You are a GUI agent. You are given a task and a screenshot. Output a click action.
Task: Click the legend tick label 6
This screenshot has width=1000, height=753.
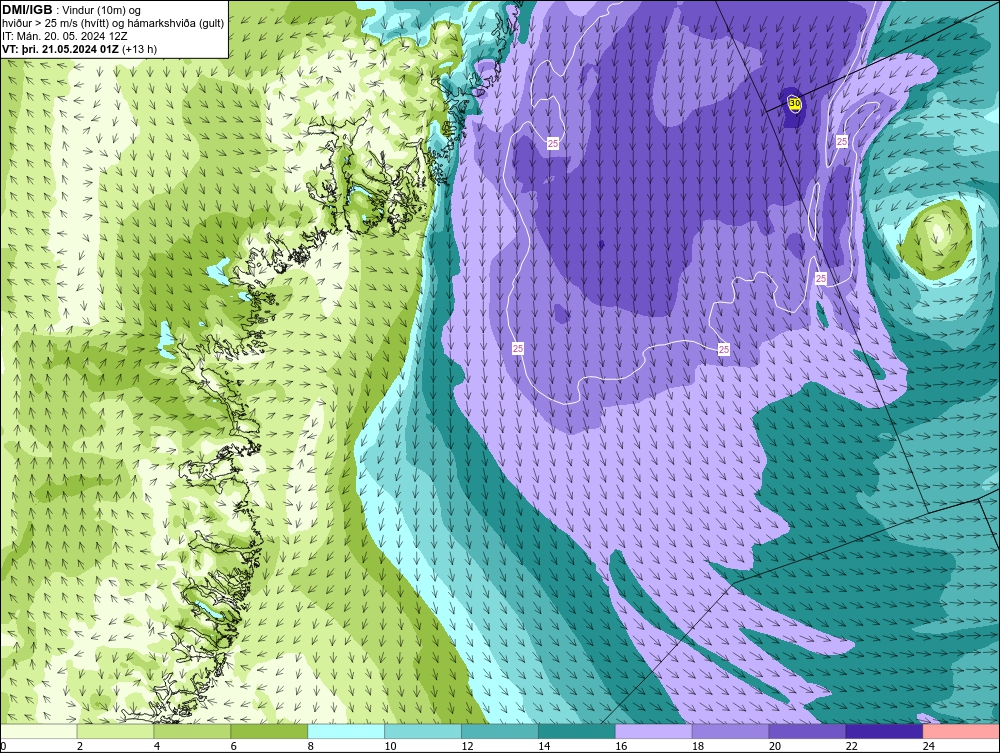coord(233,746)
